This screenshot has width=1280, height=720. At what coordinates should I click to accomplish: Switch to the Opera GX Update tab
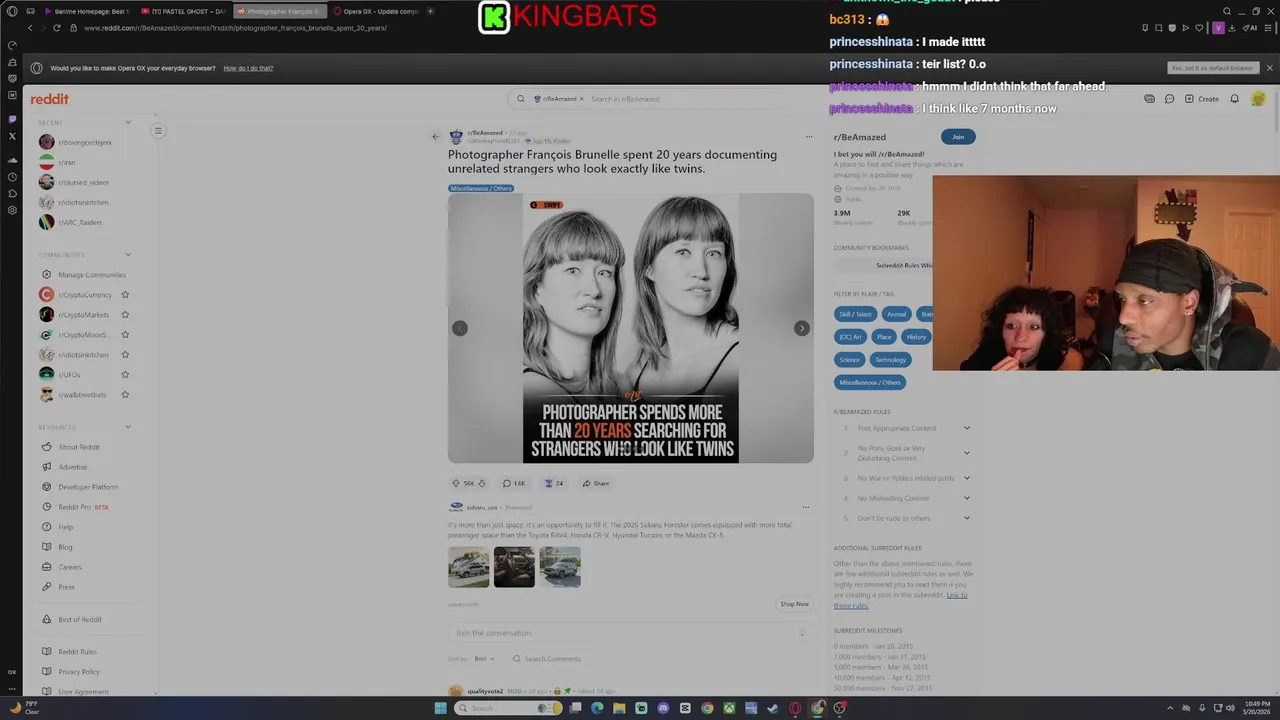(x=375, y=11)
